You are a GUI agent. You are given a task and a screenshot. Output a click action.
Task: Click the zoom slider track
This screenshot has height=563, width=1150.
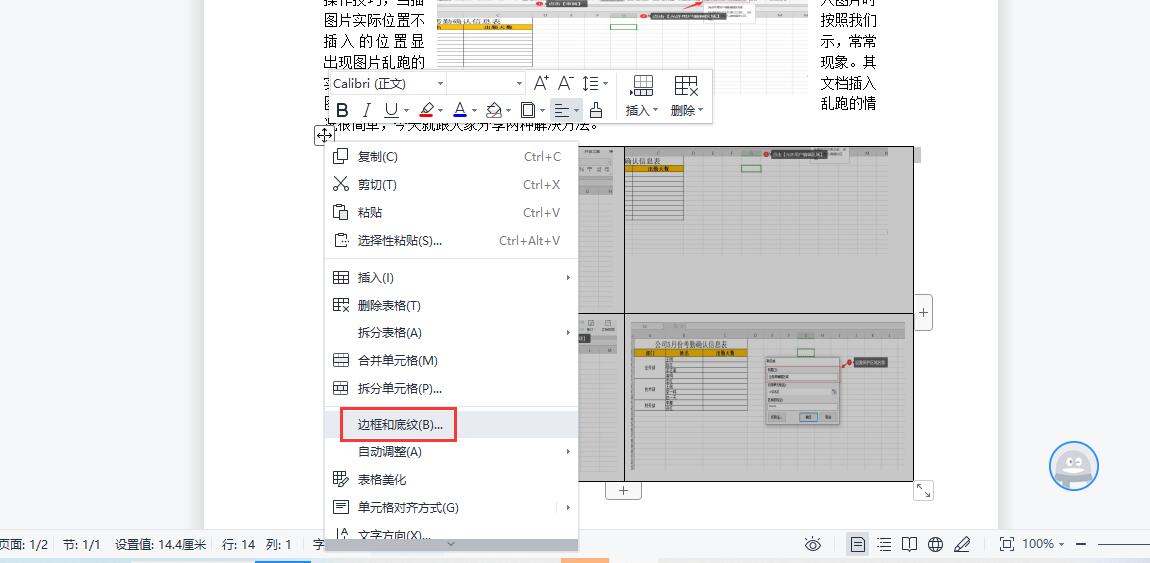1124,544
